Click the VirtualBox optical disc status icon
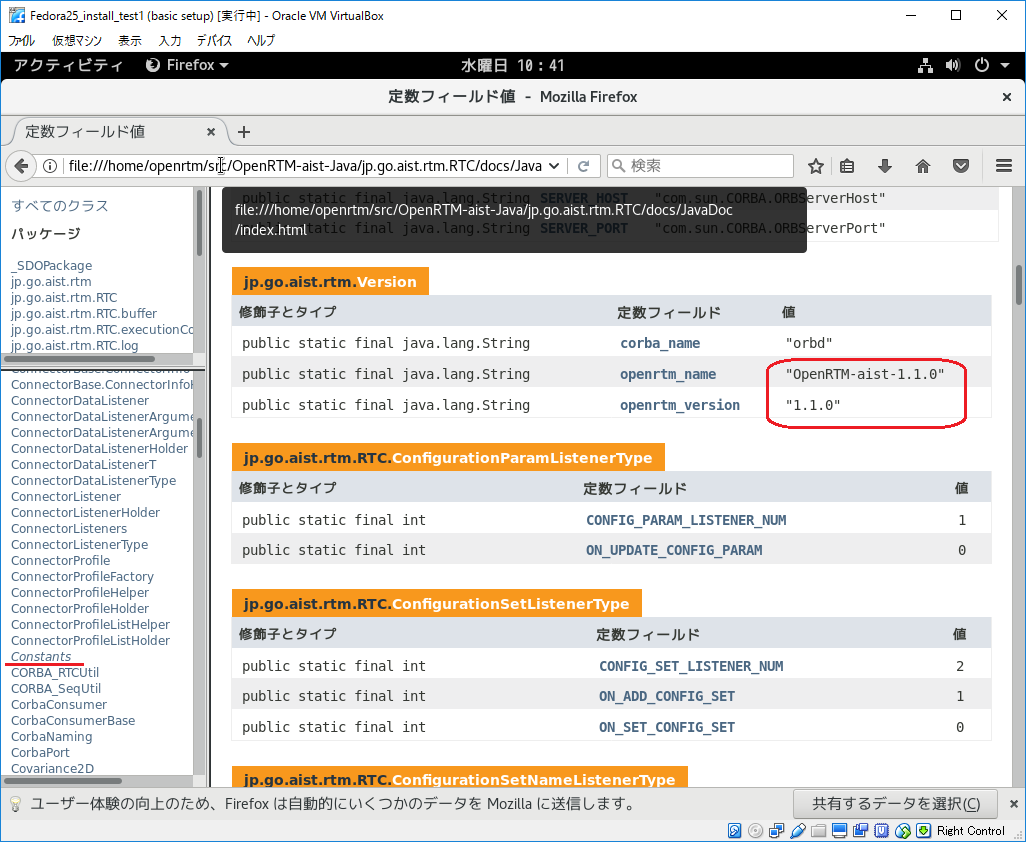1026x842 pixels. [755, 831]
